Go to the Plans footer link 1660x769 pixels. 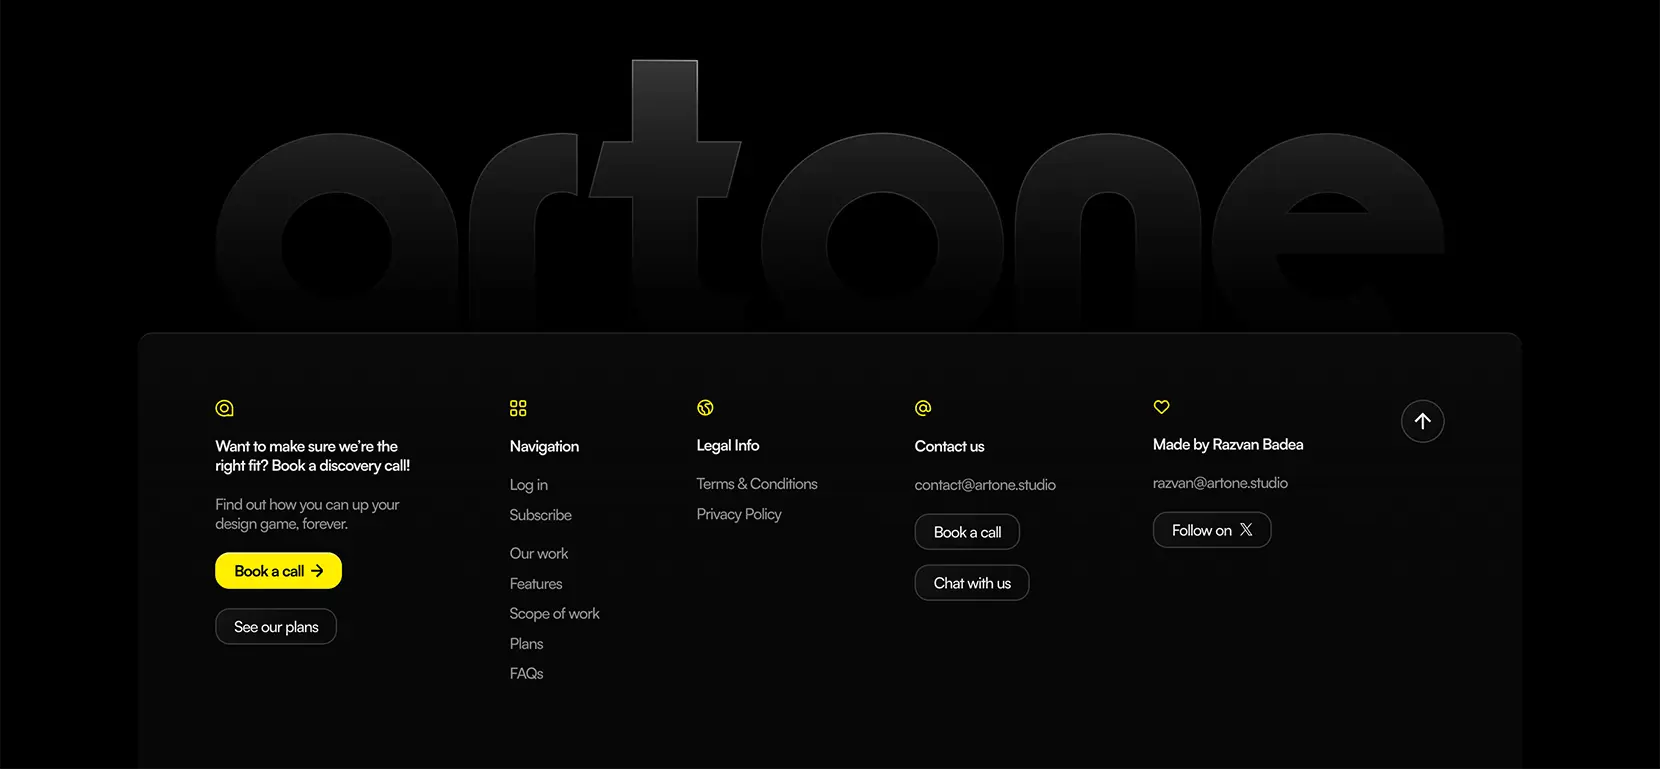(x=527, y=644)
